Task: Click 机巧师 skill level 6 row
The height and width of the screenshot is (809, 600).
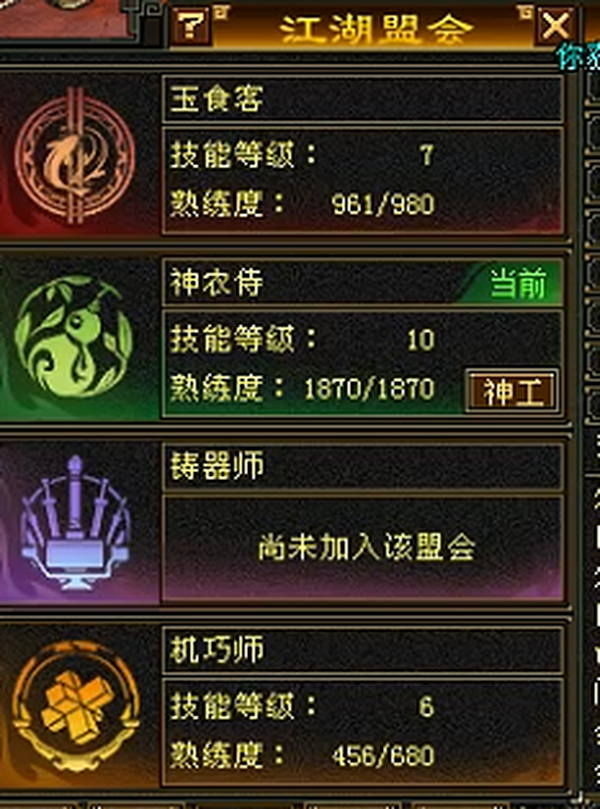Action: (302, 705)
